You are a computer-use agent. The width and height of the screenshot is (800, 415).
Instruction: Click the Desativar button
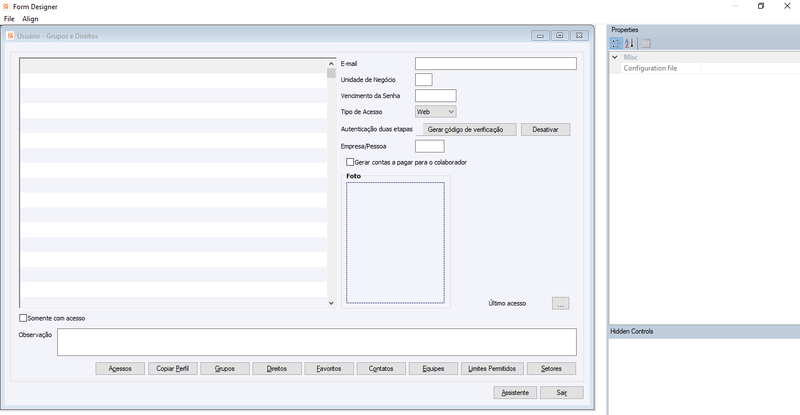[545, 130]
